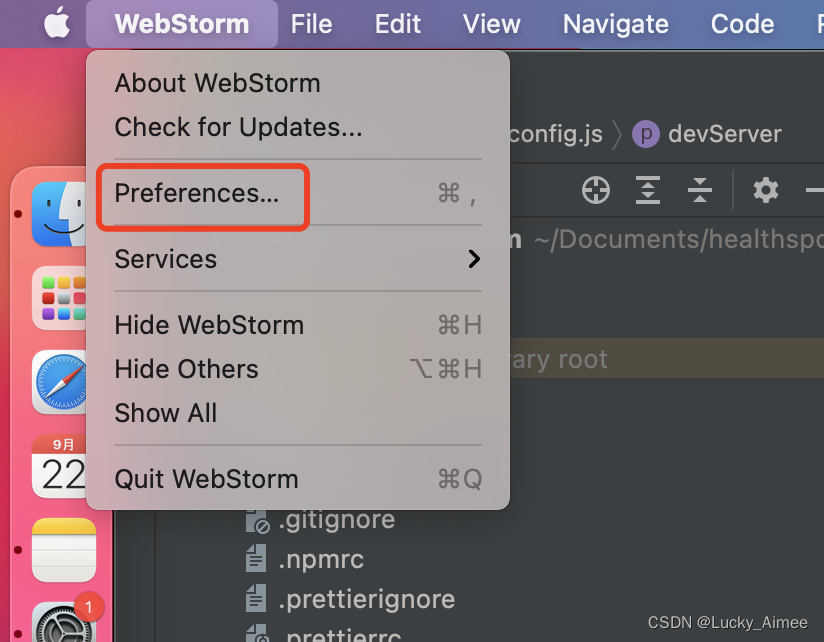Collapse all nodes via toolbar icon
824x642 pixels.
(x=699, y=189)
